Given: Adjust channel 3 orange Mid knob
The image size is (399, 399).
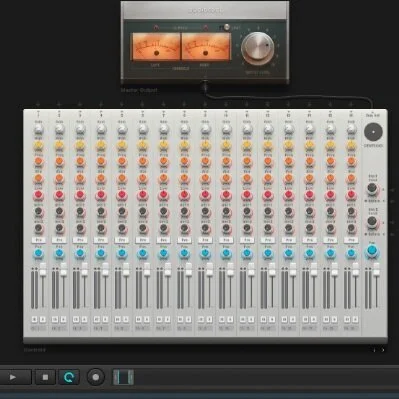Looking at the screenshot, I should tap(80, 178).
